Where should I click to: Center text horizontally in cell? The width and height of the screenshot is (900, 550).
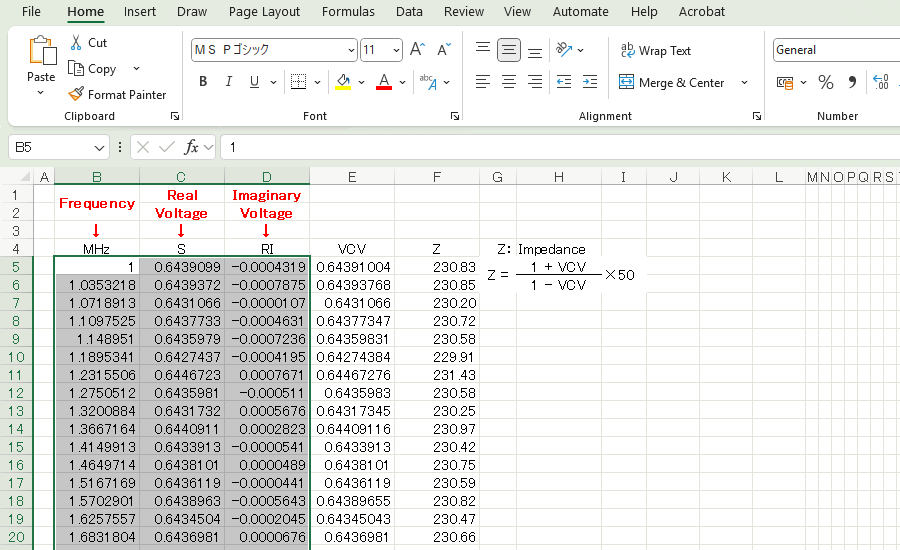click(x=509, y=82)
